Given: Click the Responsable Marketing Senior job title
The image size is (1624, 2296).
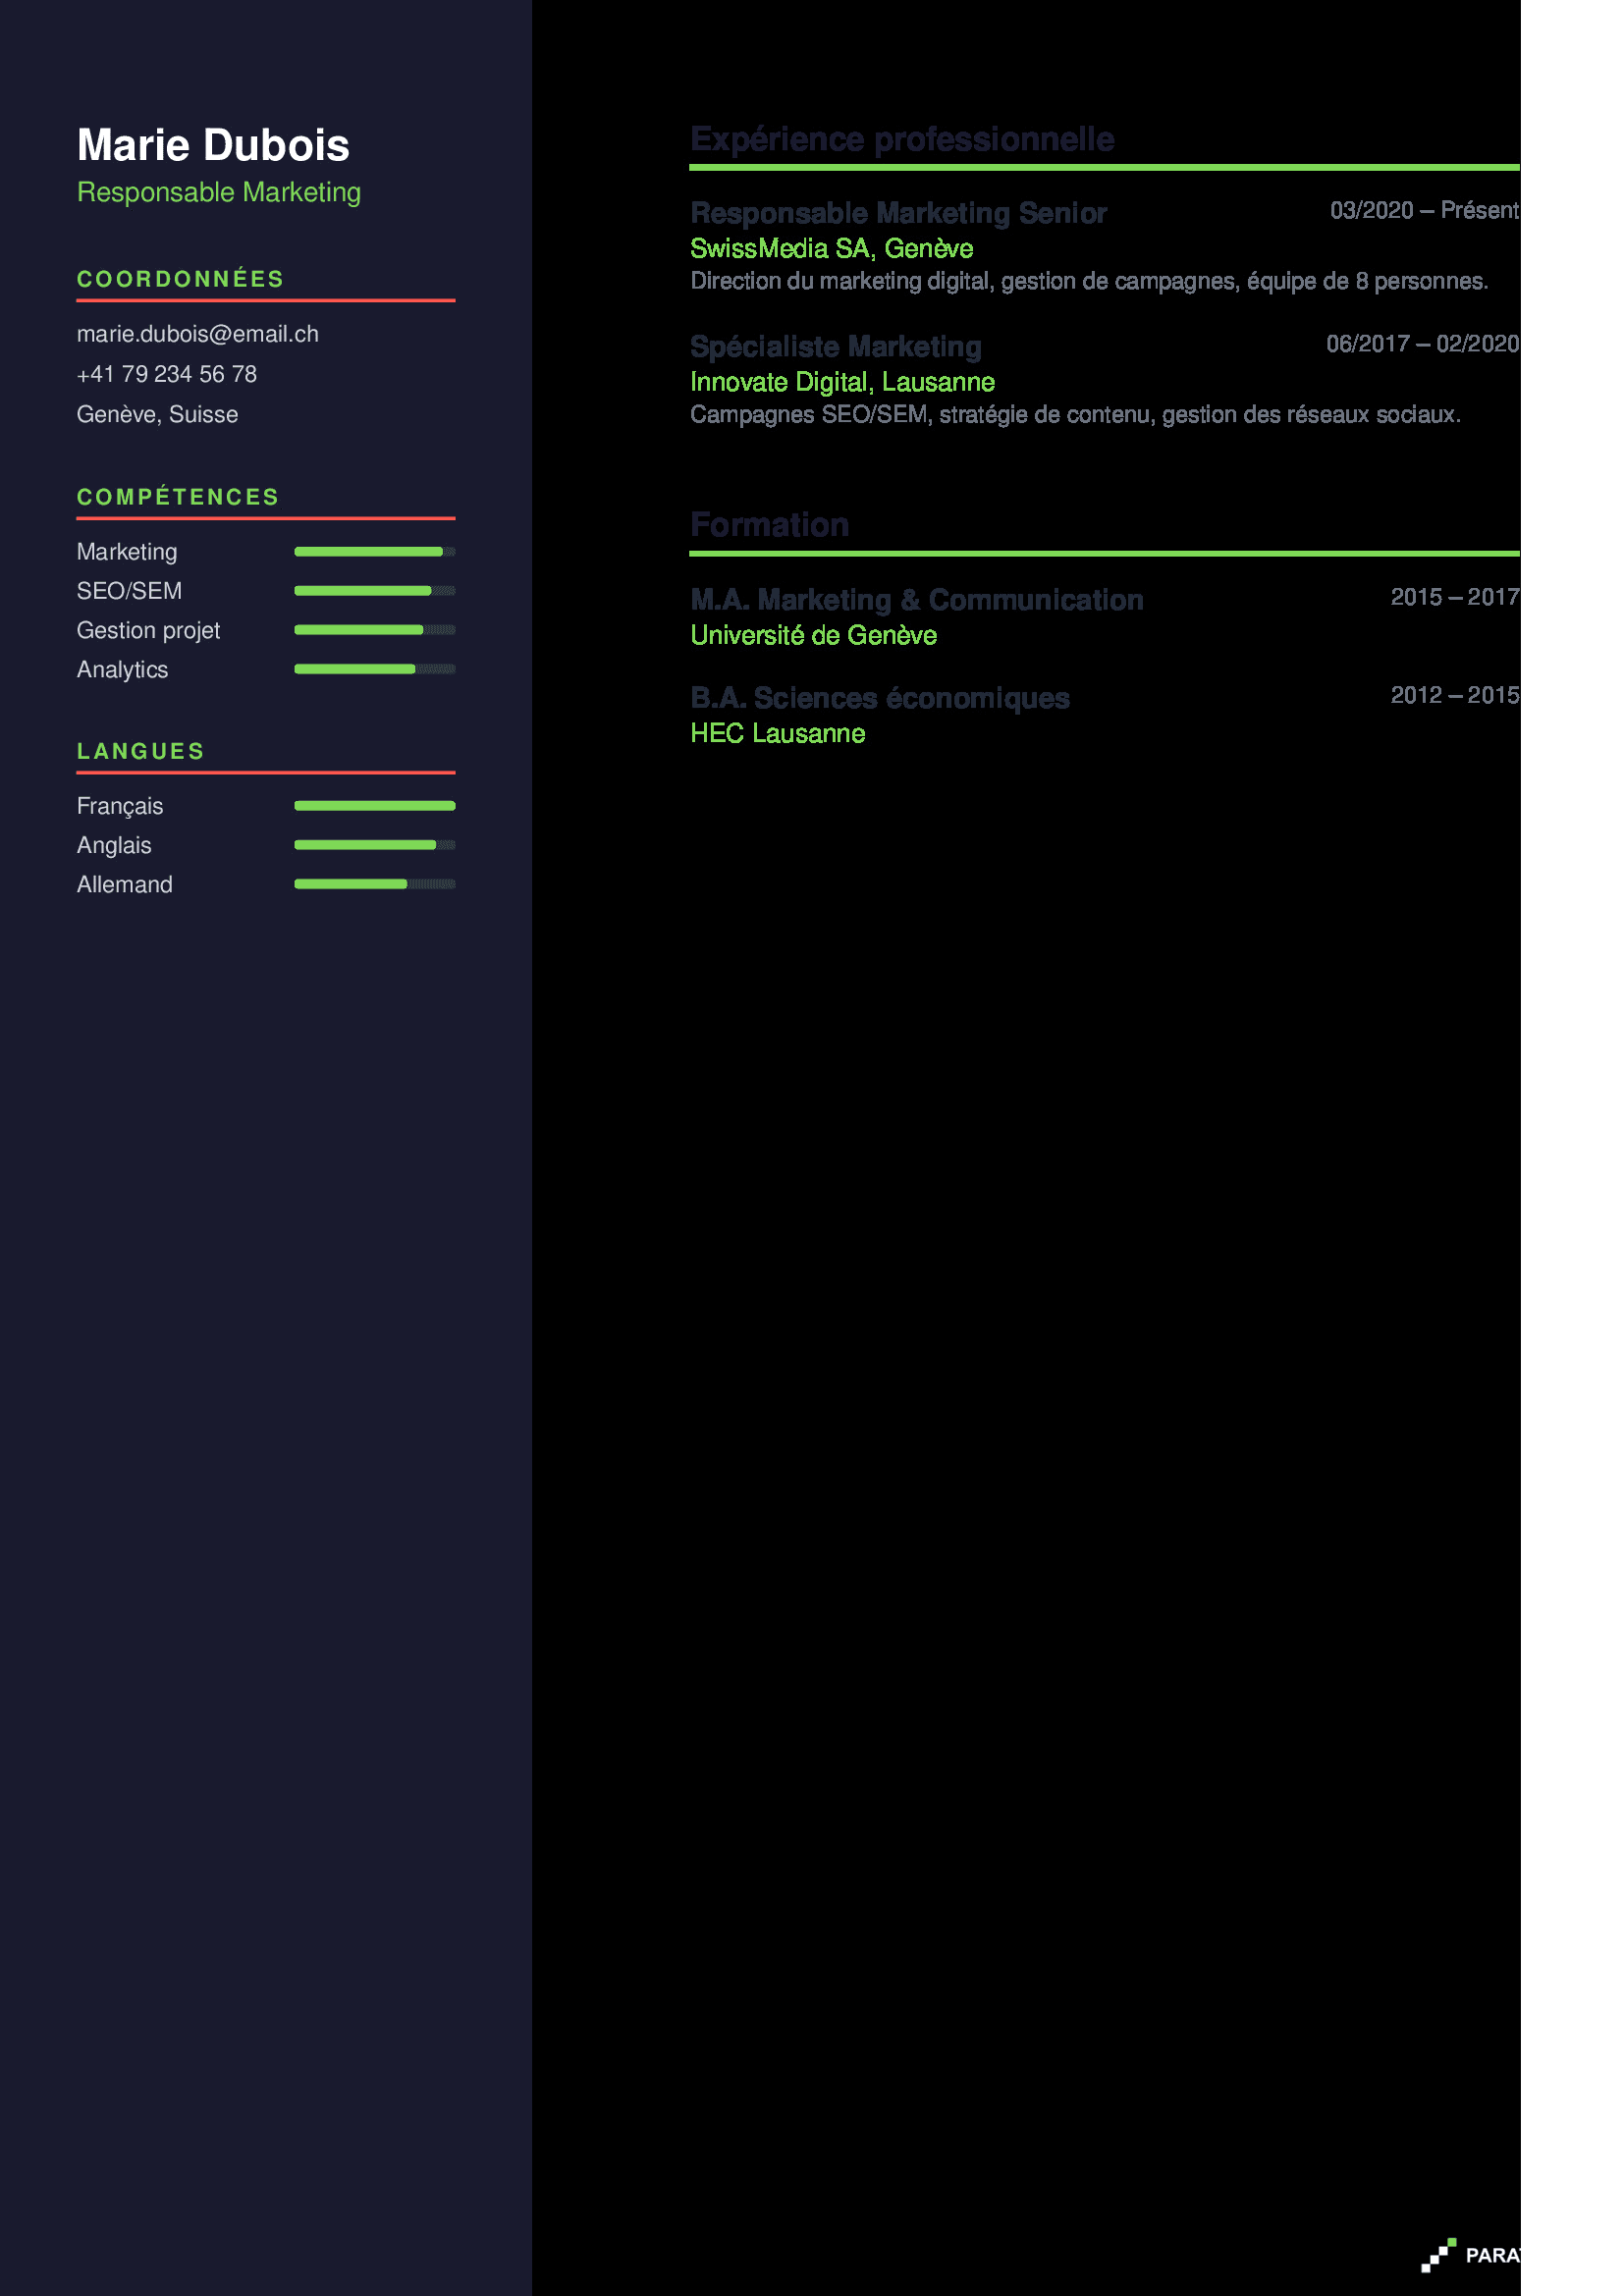Looking at the screenshot, I should click(x=899, y=213).
